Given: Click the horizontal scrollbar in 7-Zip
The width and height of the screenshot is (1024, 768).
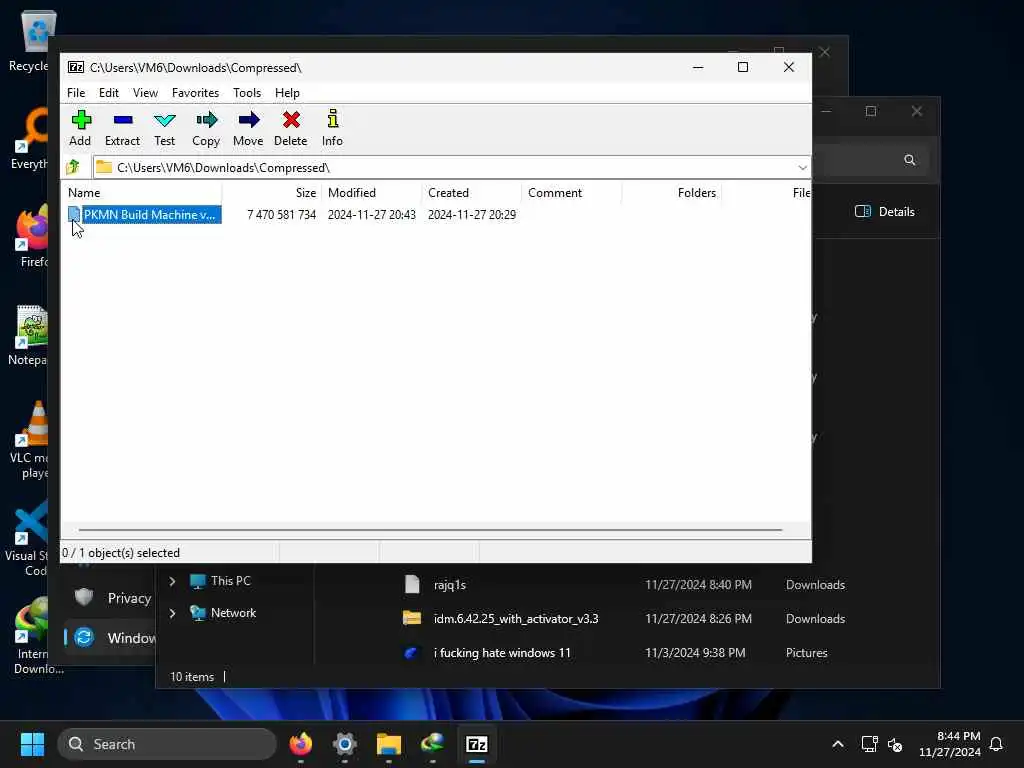Looking at the screenshot, I should click(430, 530).
